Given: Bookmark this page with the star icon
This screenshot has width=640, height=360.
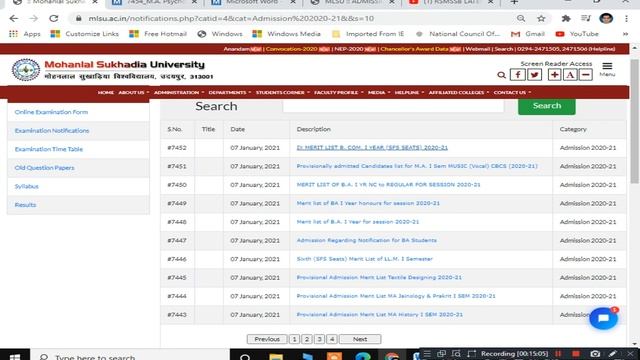Looking at the screenshot, I should pyautogui.click(x=541, y=18).
